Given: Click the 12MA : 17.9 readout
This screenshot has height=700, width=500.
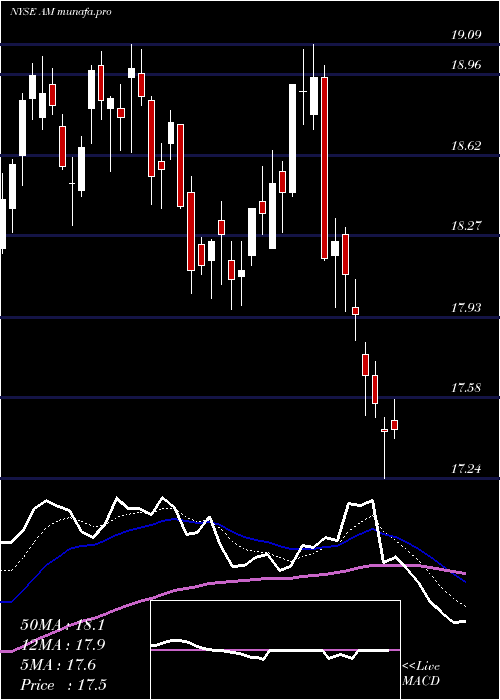Looking at the screenshot, I should pos(62,645).
